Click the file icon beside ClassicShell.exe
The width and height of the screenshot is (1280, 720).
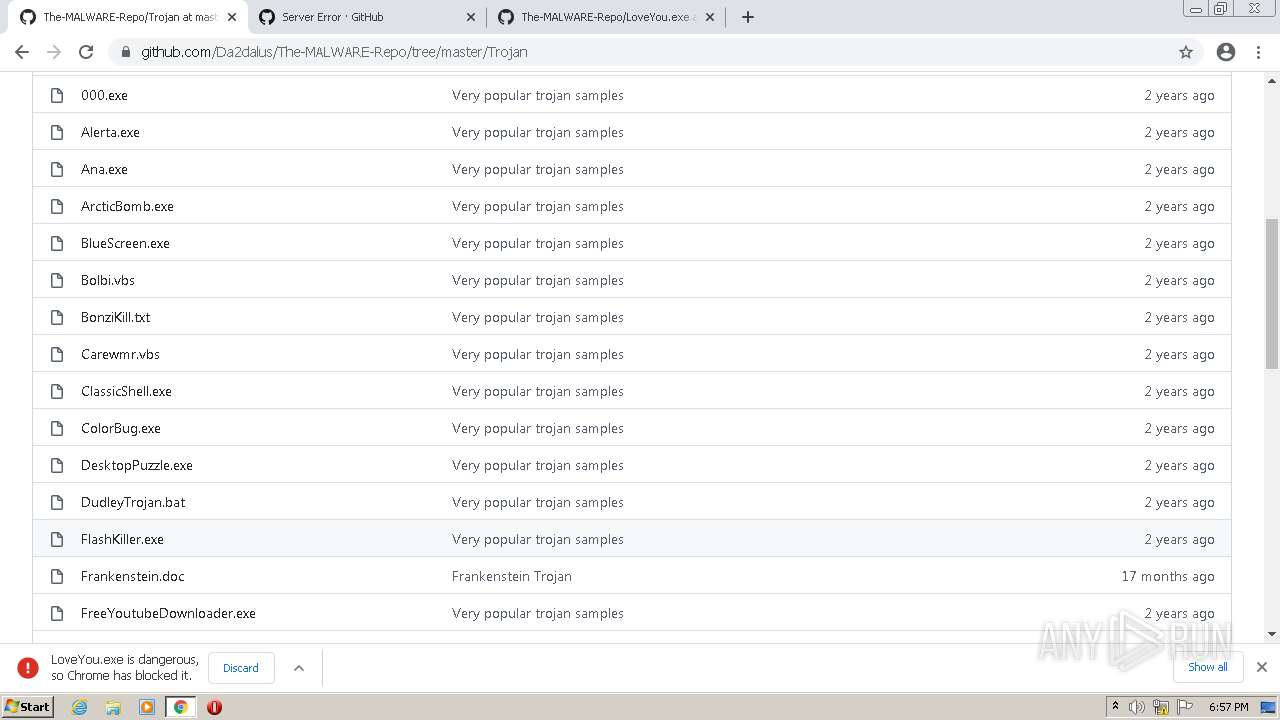pyautogui.click(x=57, y=391)
